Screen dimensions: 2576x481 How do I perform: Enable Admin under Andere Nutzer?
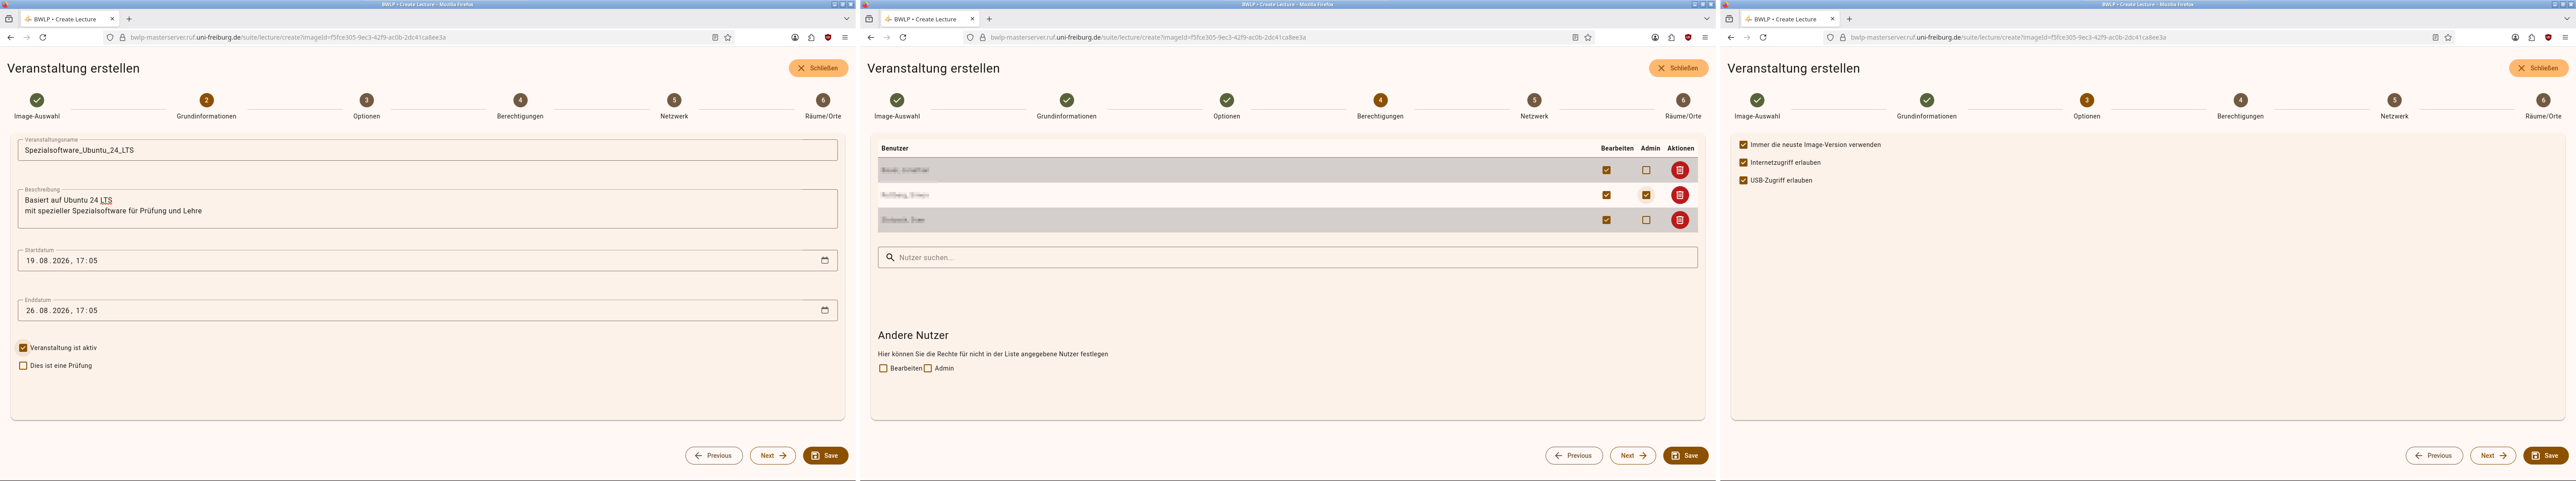click(x=928, y=368)
